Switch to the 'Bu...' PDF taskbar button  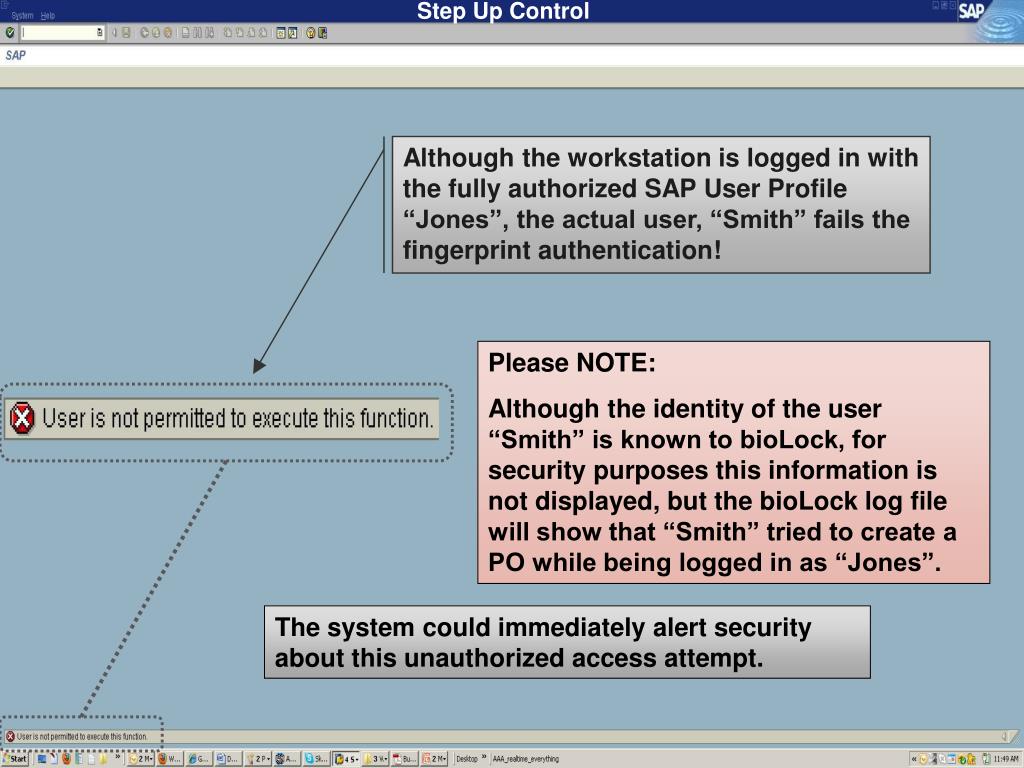point(404,759)
